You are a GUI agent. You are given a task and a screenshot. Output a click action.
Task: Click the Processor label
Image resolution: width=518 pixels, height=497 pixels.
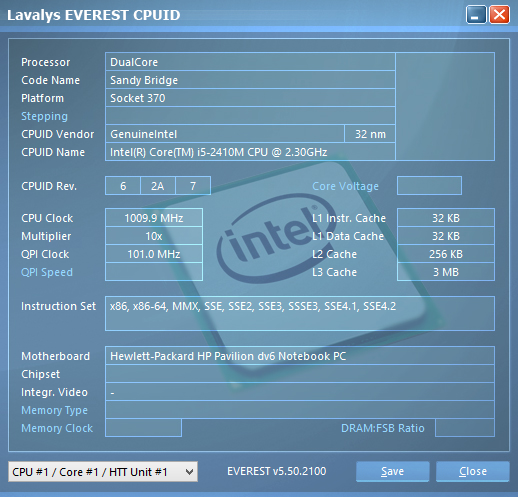click(x=46, y=62)
